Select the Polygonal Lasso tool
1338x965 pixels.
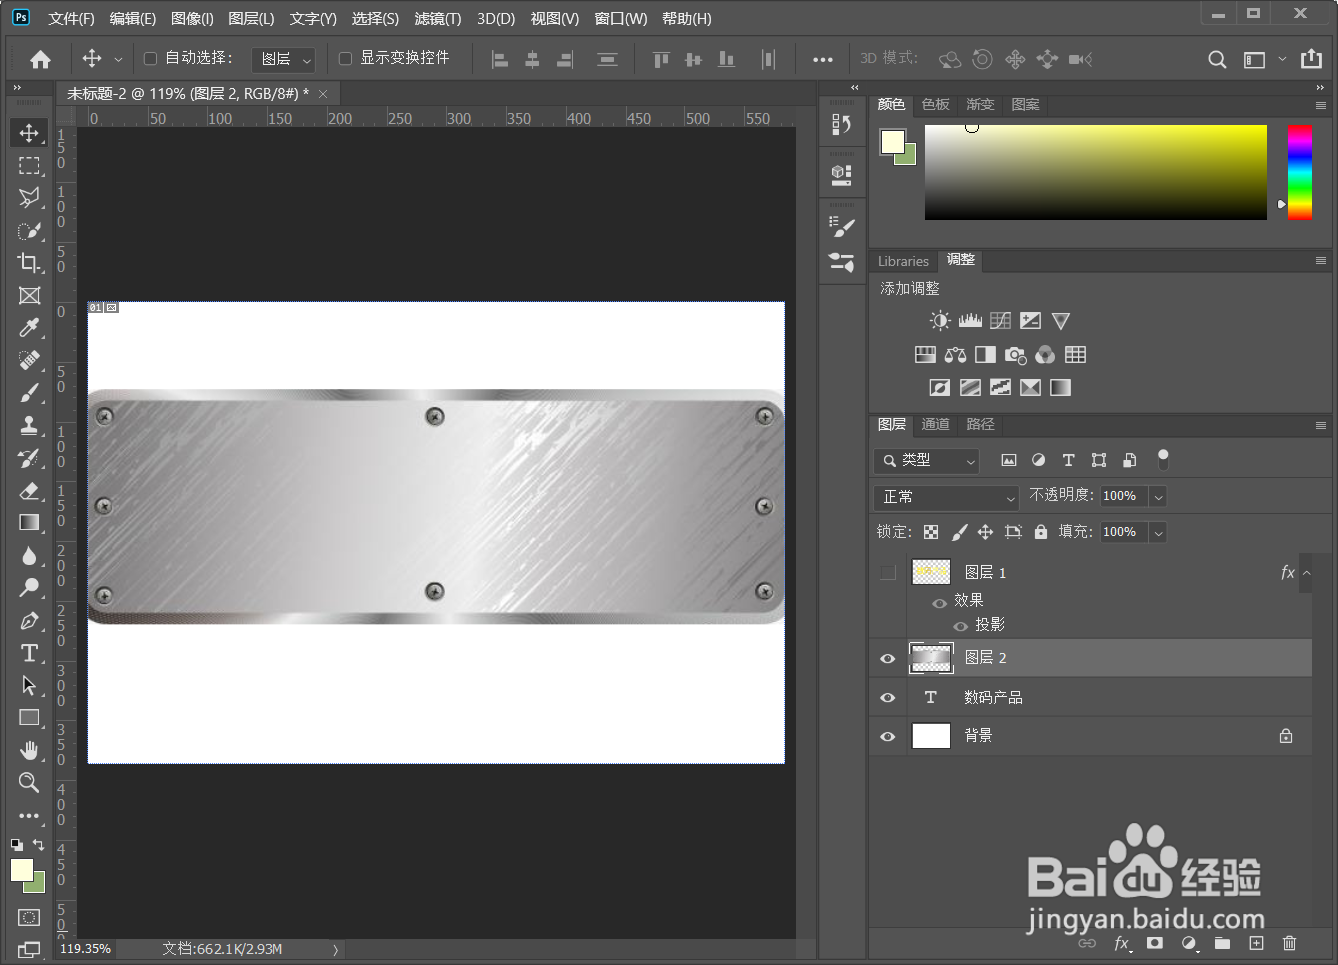point(29,198)
